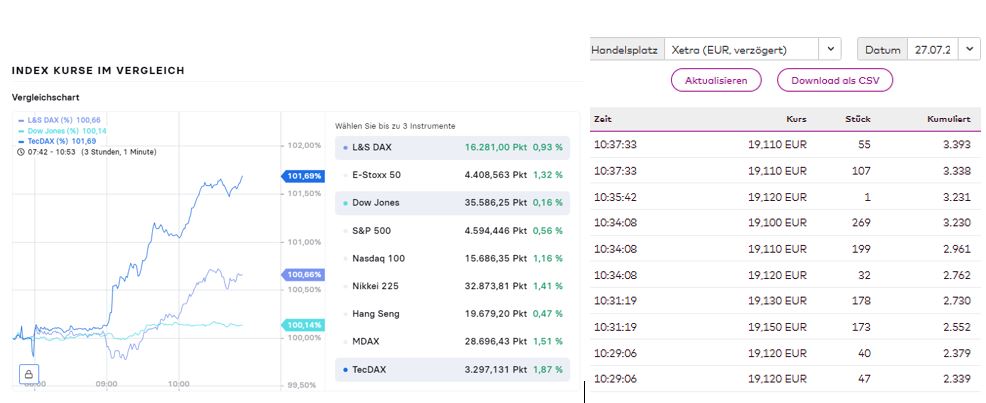The height and width of the screenshot is (403, 986).
Task: Select the MDAX row in the instrument list
Action: tap(452, 341)
